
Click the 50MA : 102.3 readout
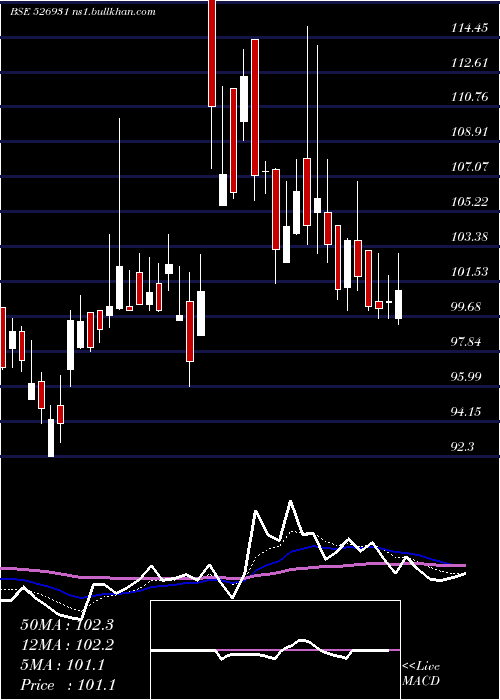[x=67, y=625]
